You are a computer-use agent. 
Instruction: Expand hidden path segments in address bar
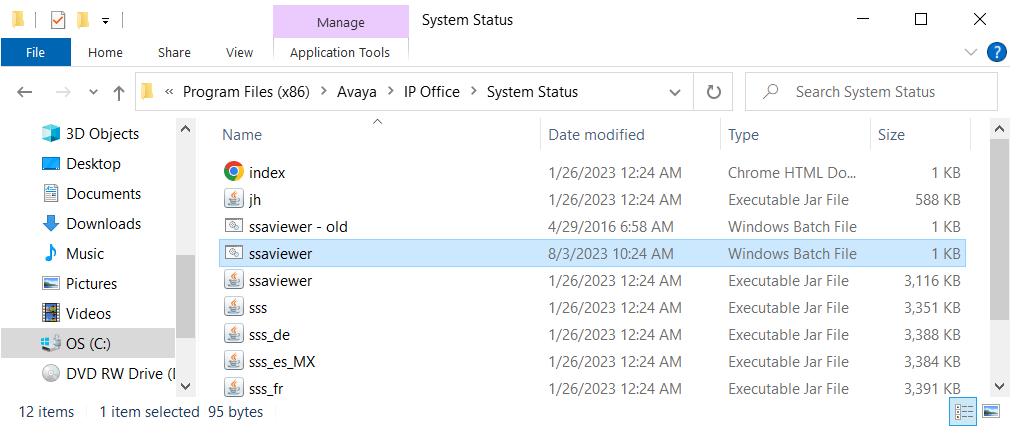point(169,92)
